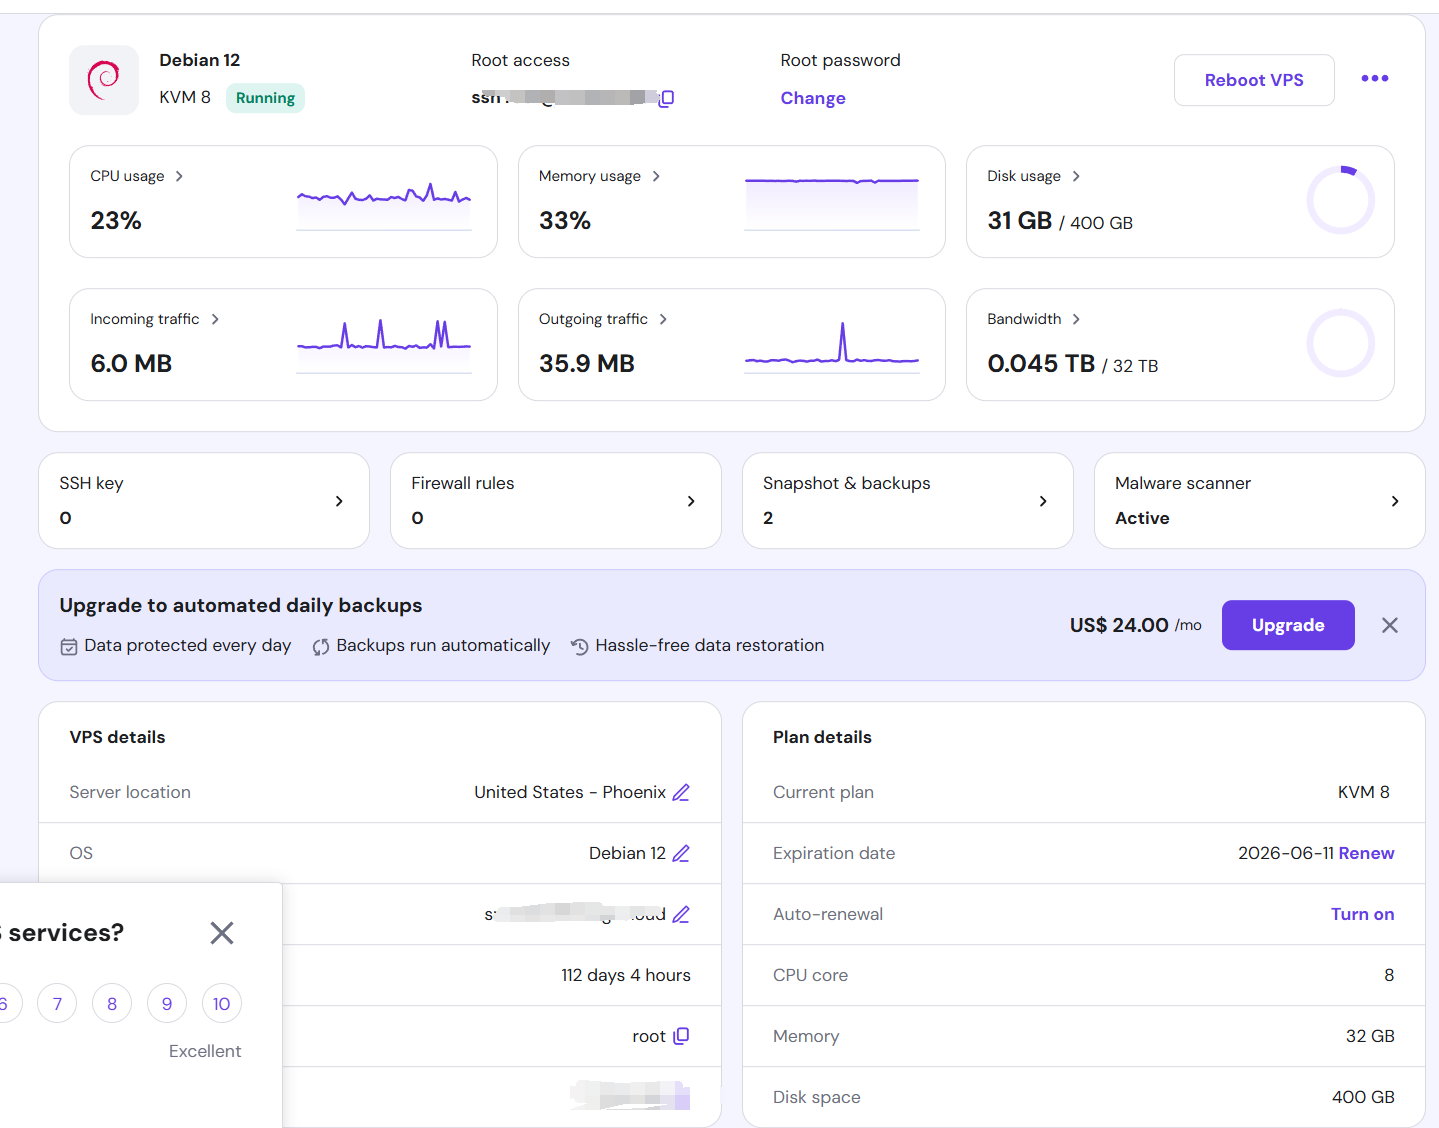Copy the root access SSH command
The image size is (1439, 1128).
point(667,98)
